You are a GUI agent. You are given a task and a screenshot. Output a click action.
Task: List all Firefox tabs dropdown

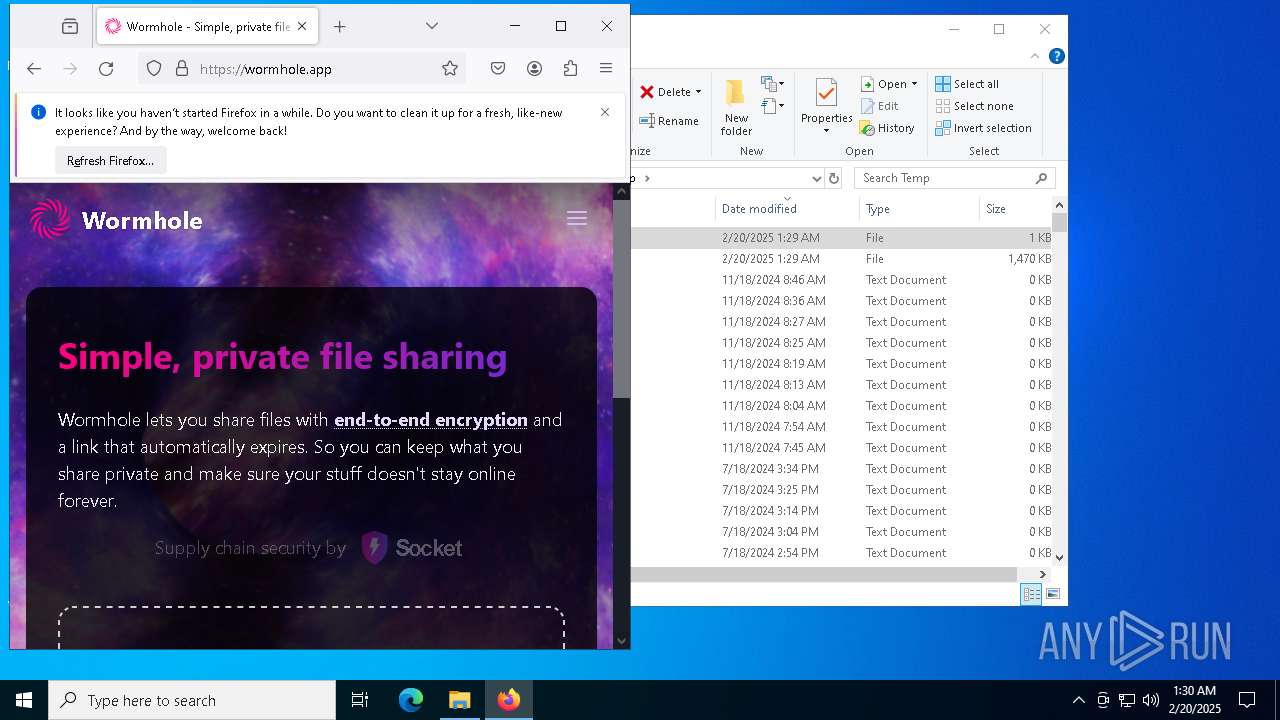(x=432, y=26)
